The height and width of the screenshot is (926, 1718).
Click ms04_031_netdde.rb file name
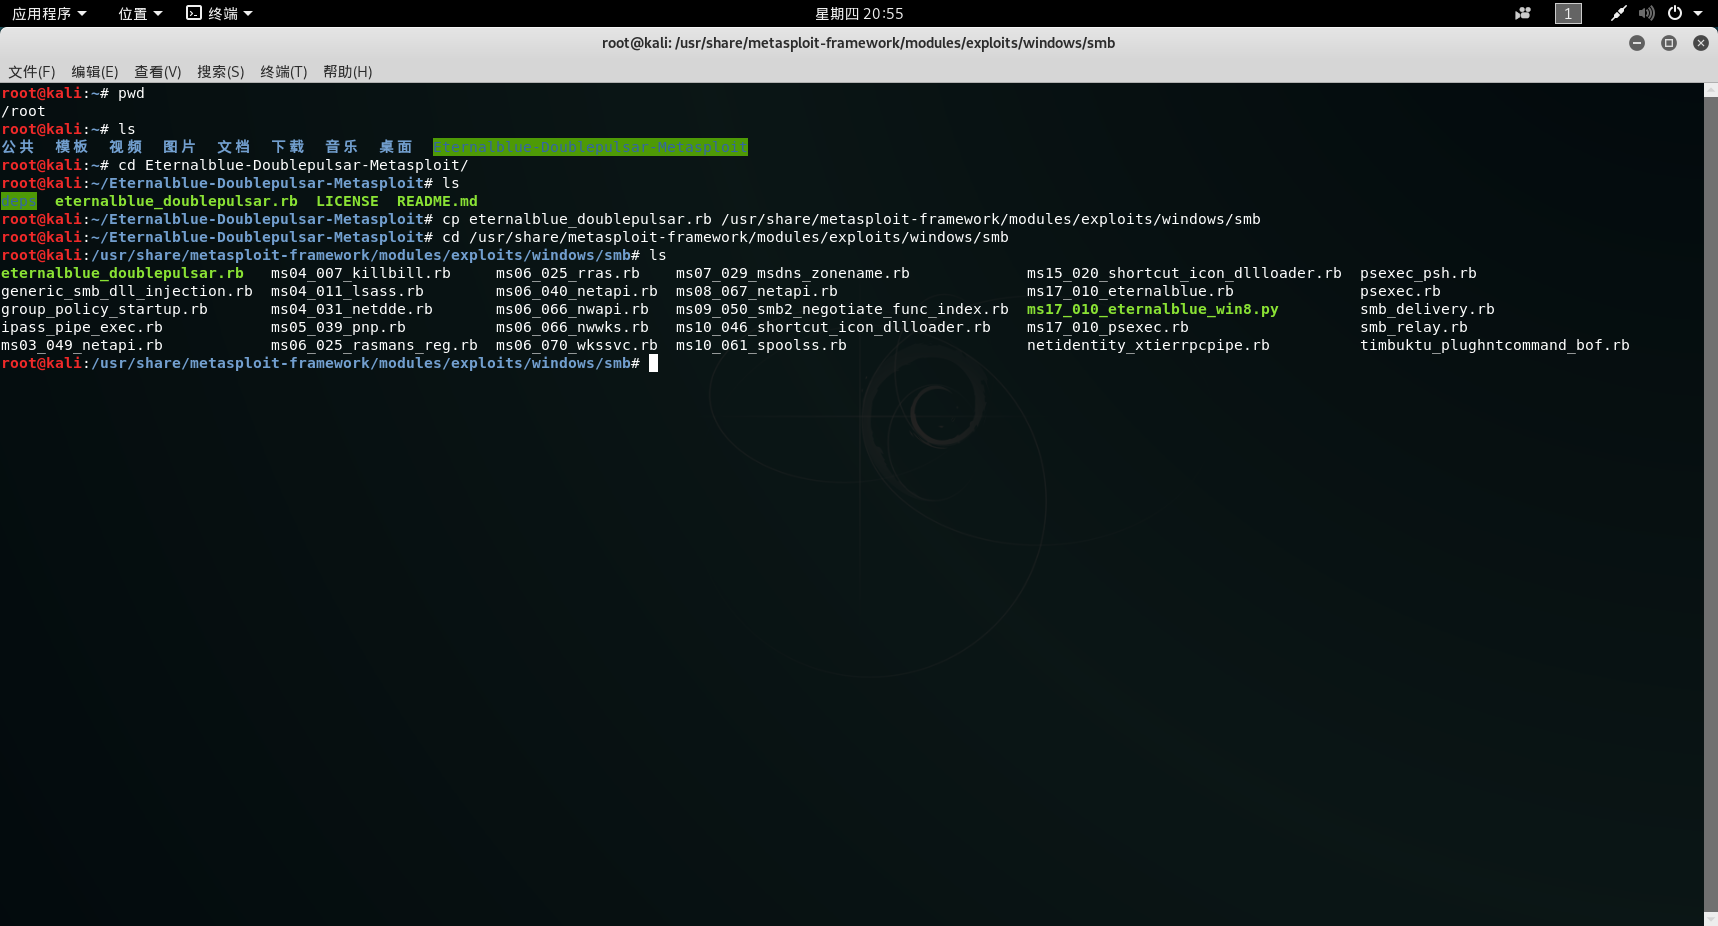point(352,309)
